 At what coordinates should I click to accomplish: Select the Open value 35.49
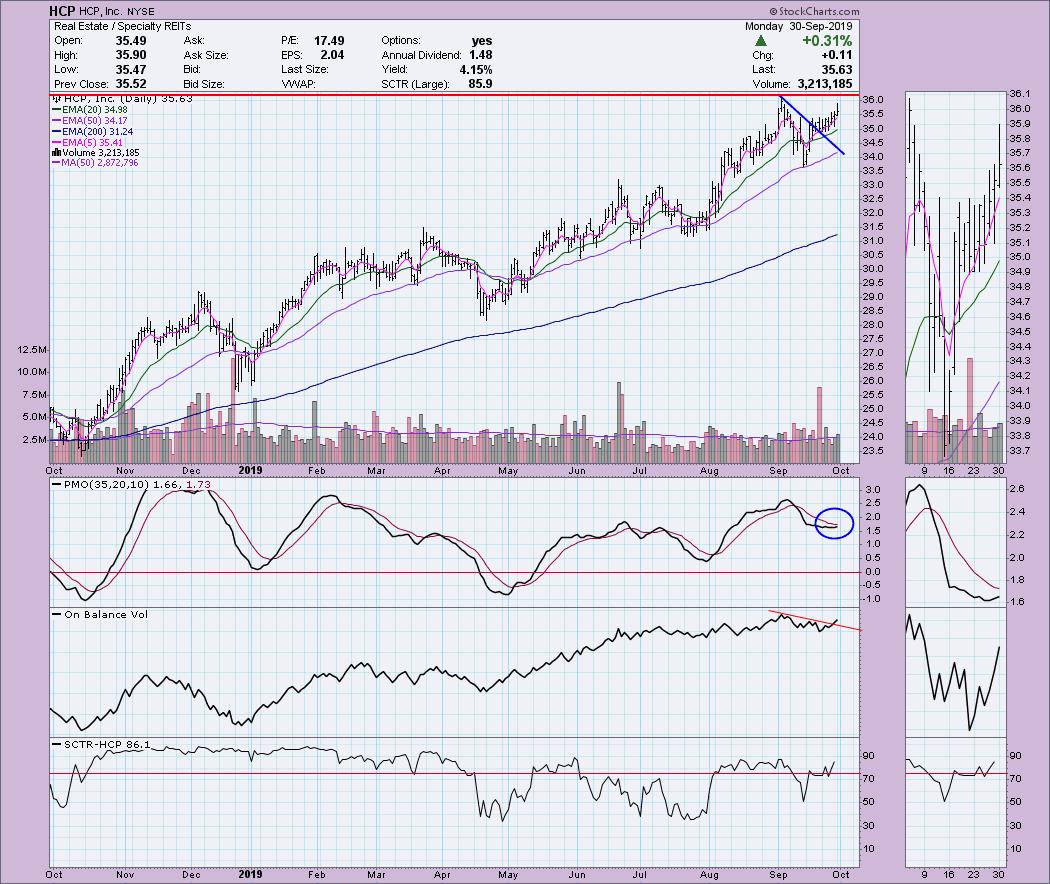[131, 41]
